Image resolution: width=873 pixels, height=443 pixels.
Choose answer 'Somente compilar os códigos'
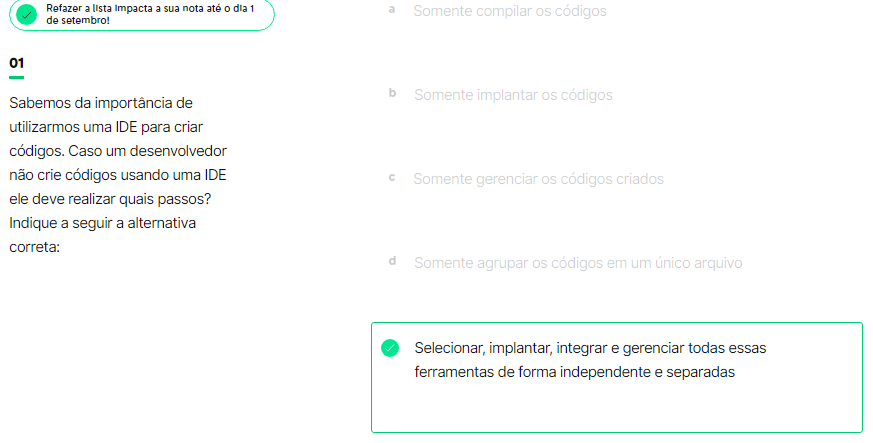pyautogui.click(x=509, y=11)
